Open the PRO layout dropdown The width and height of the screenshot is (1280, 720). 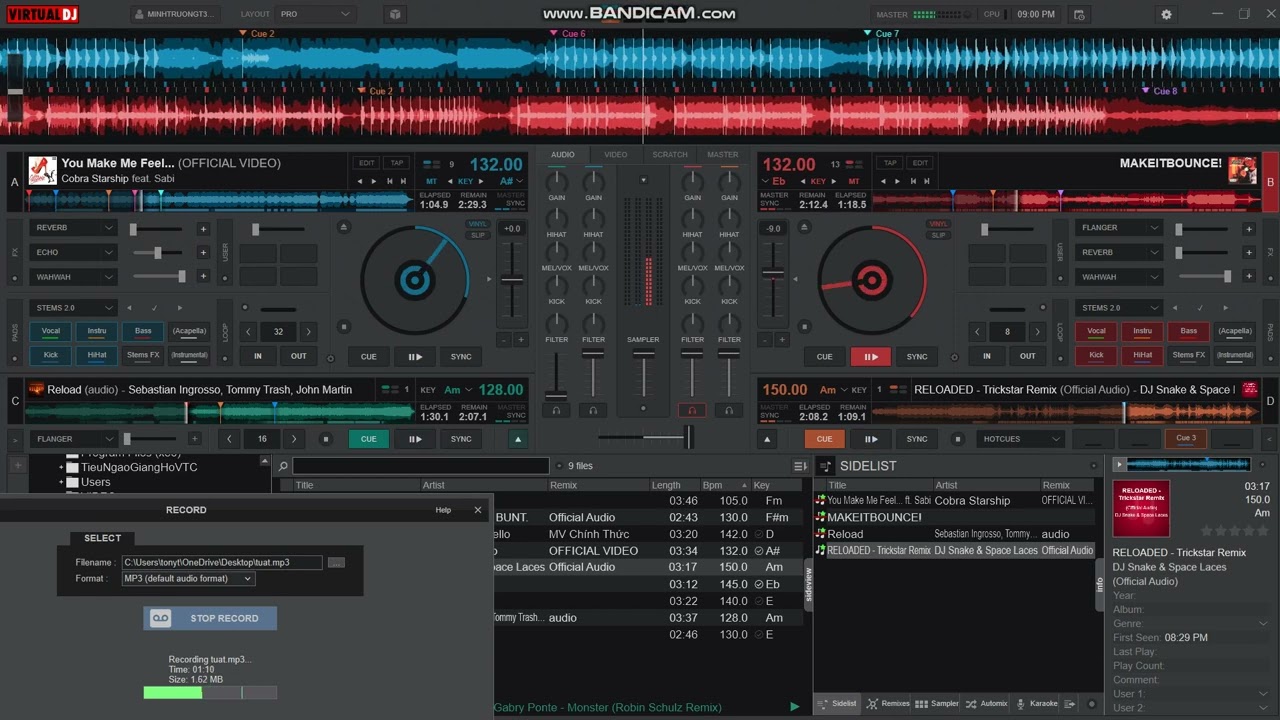click(315, 15)
